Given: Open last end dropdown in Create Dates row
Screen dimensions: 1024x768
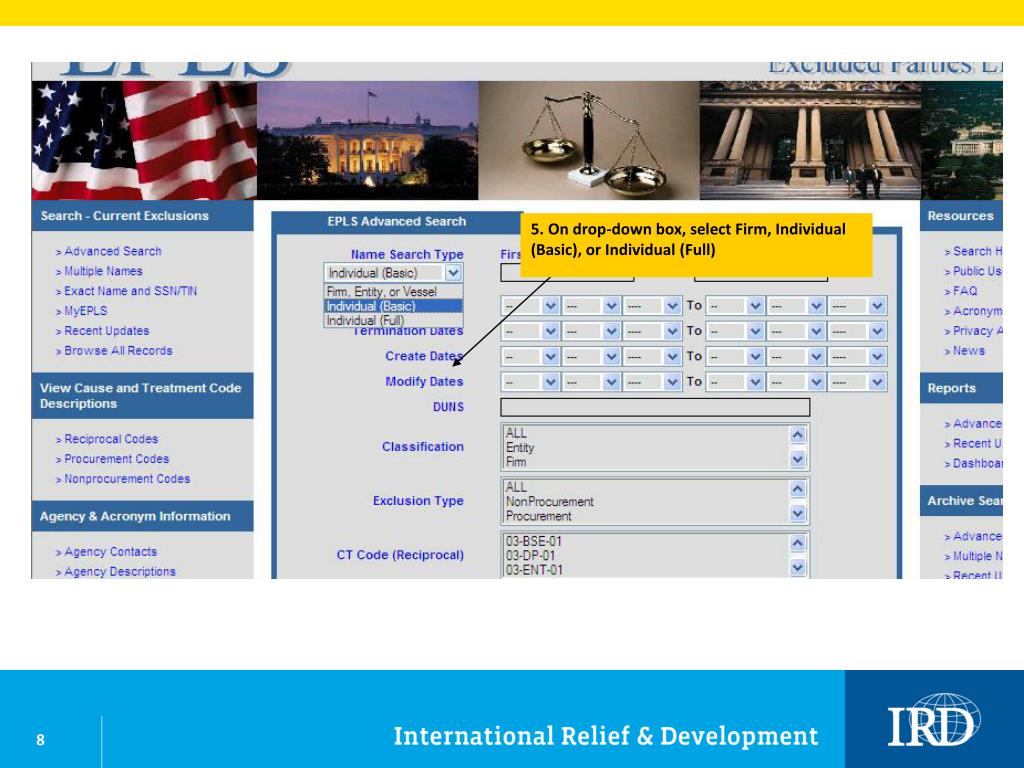Looking at the screenshot, I should pos(877,357).
